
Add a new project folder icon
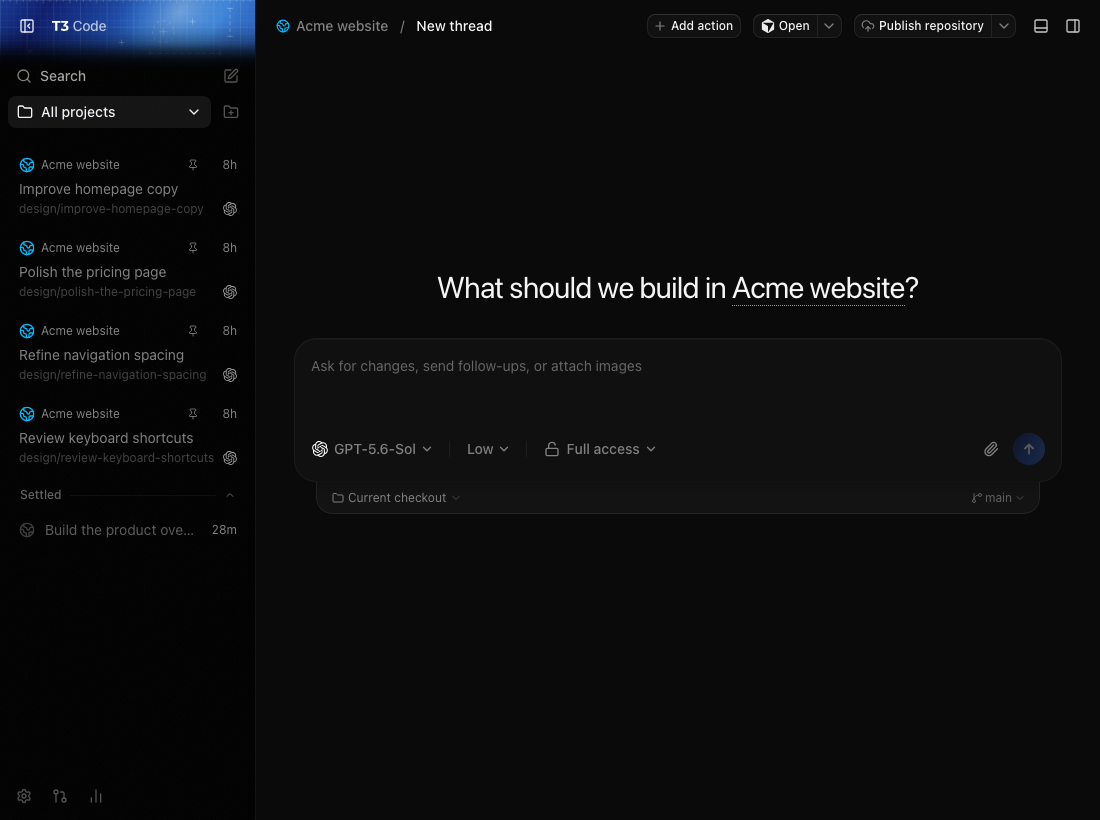point(231,112)
